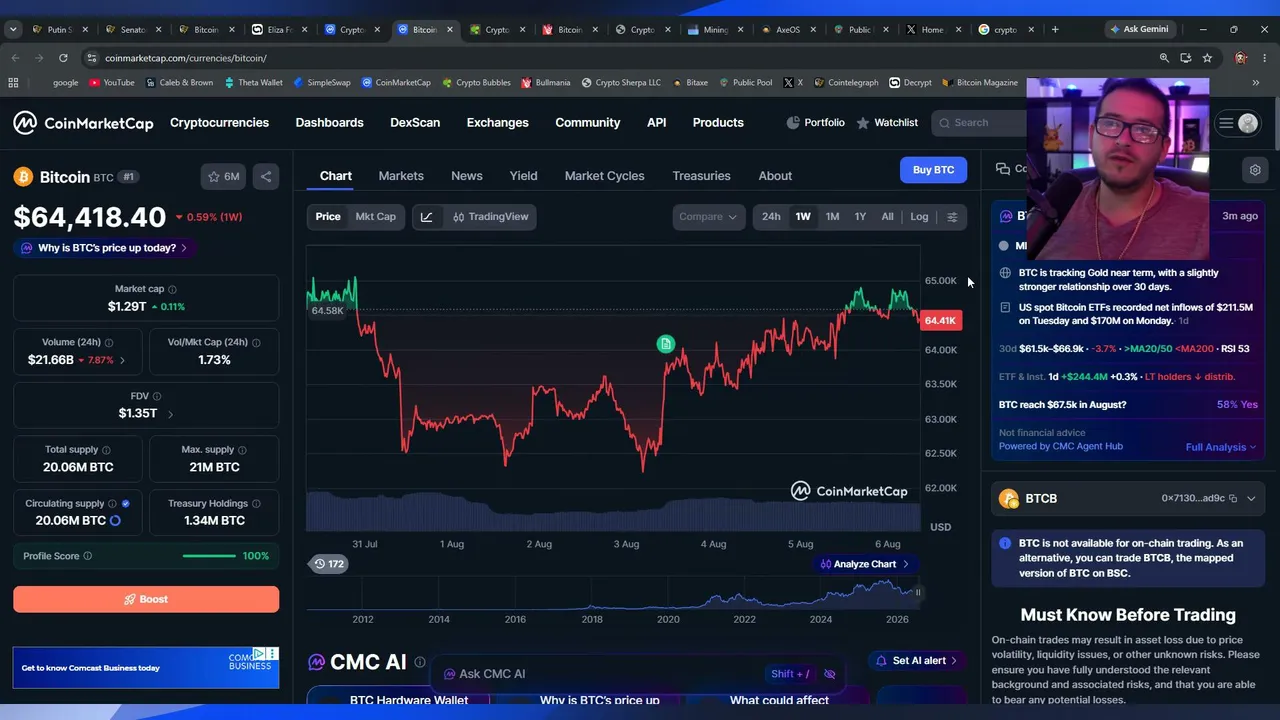
Task: Set chart range to 1W
Action: coord(803,217)
